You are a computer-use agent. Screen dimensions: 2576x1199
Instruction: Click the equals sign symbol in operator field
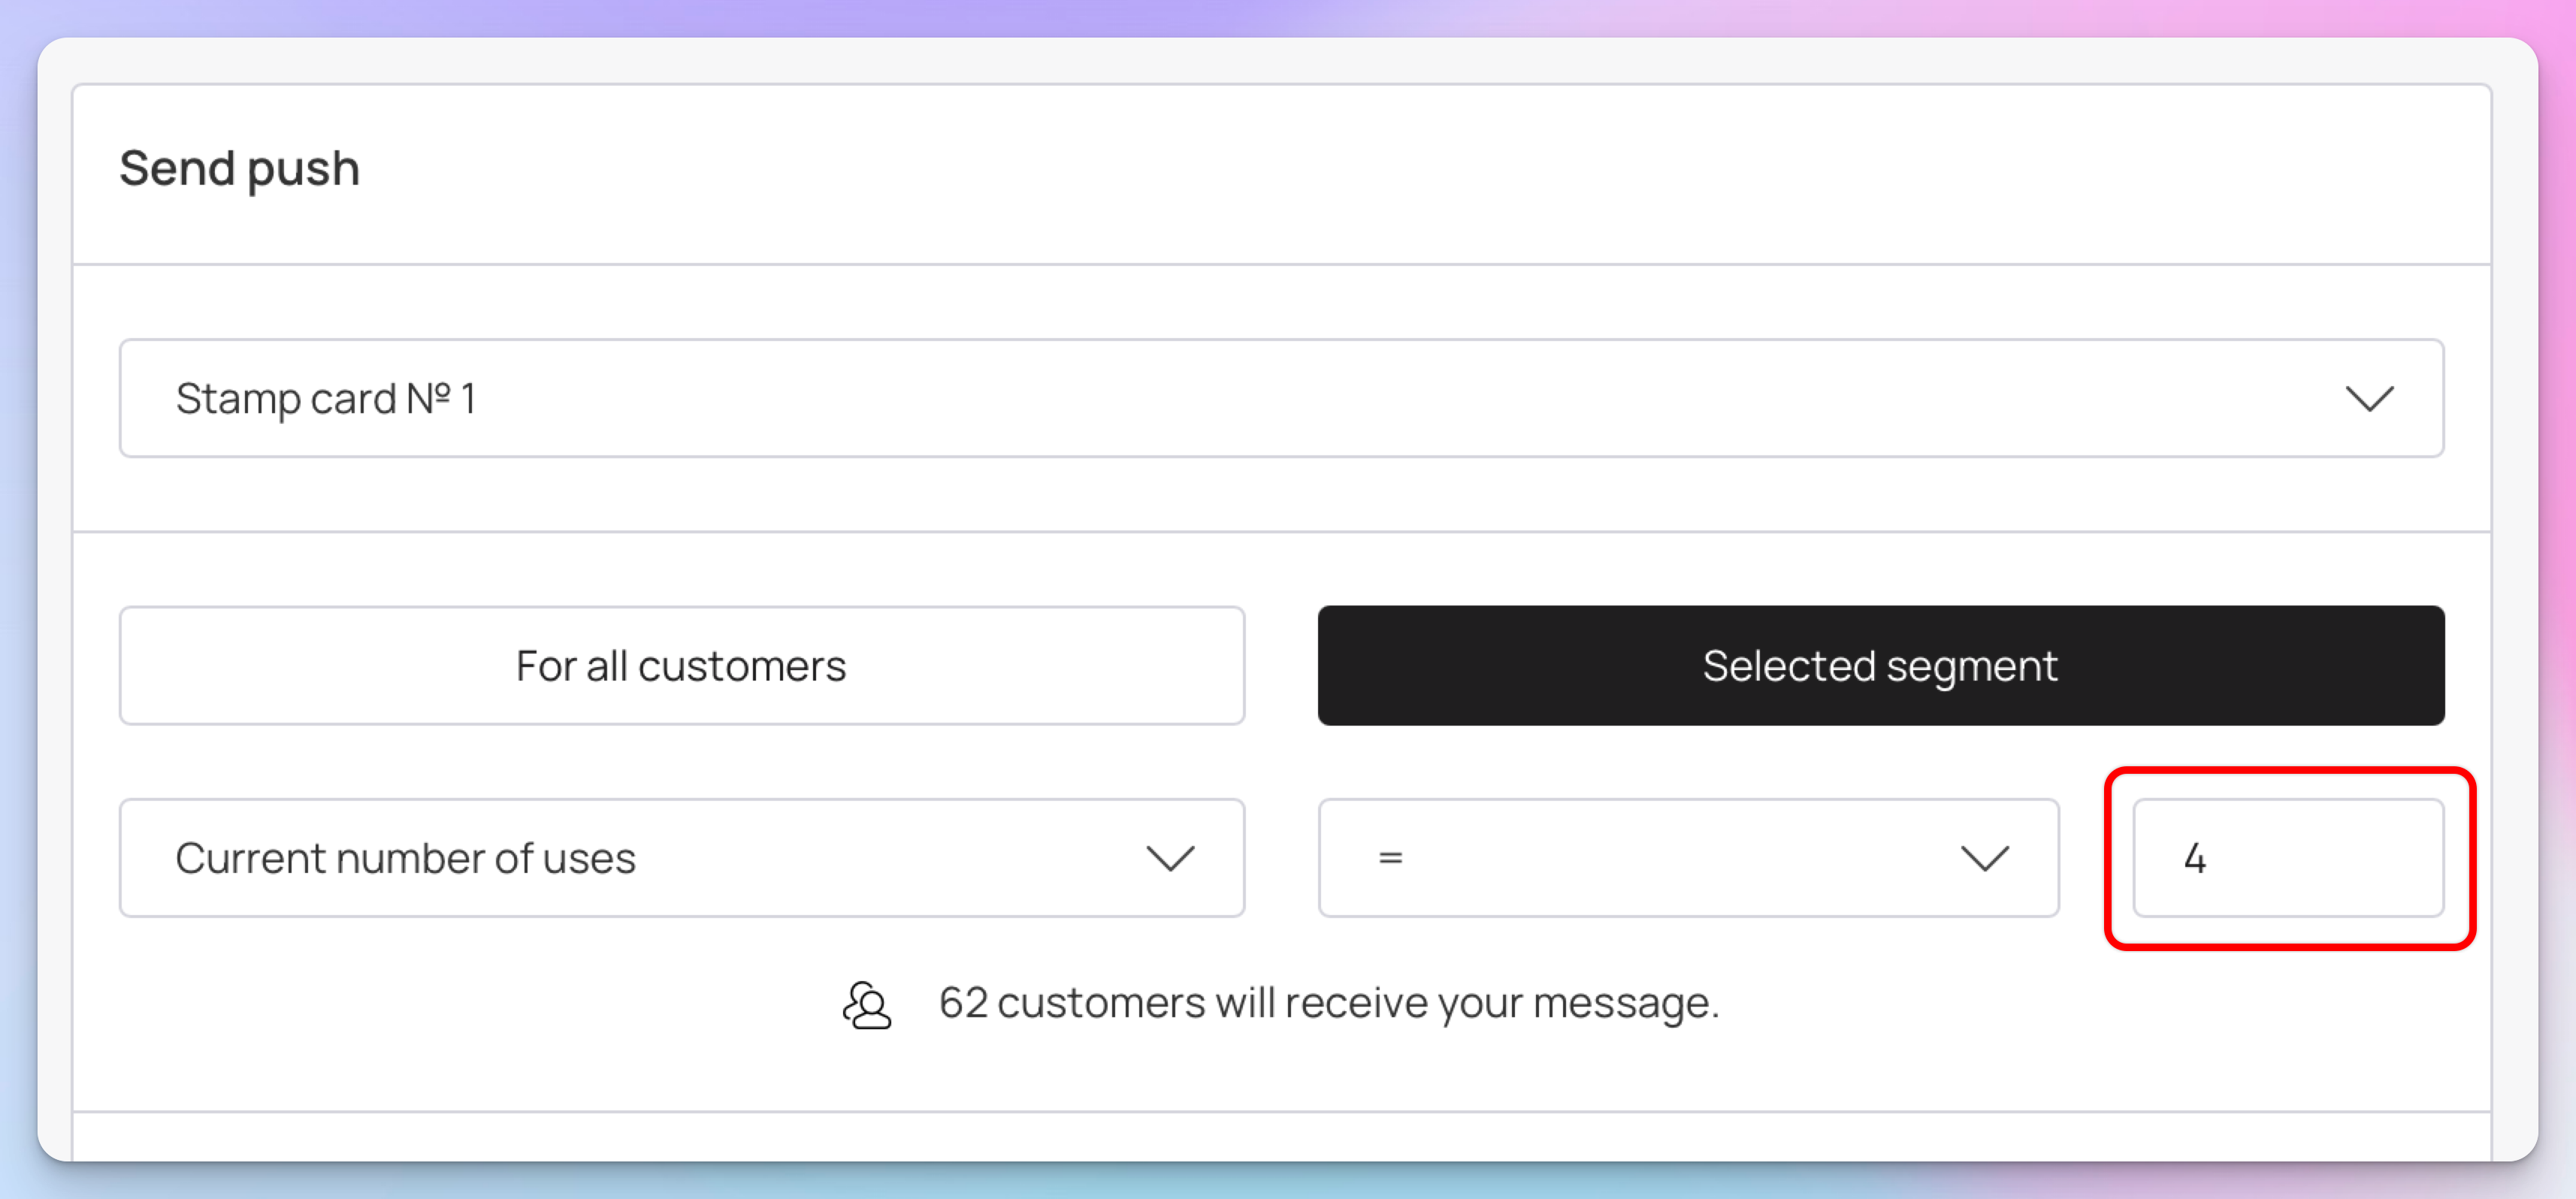[x=1390, y=858]
